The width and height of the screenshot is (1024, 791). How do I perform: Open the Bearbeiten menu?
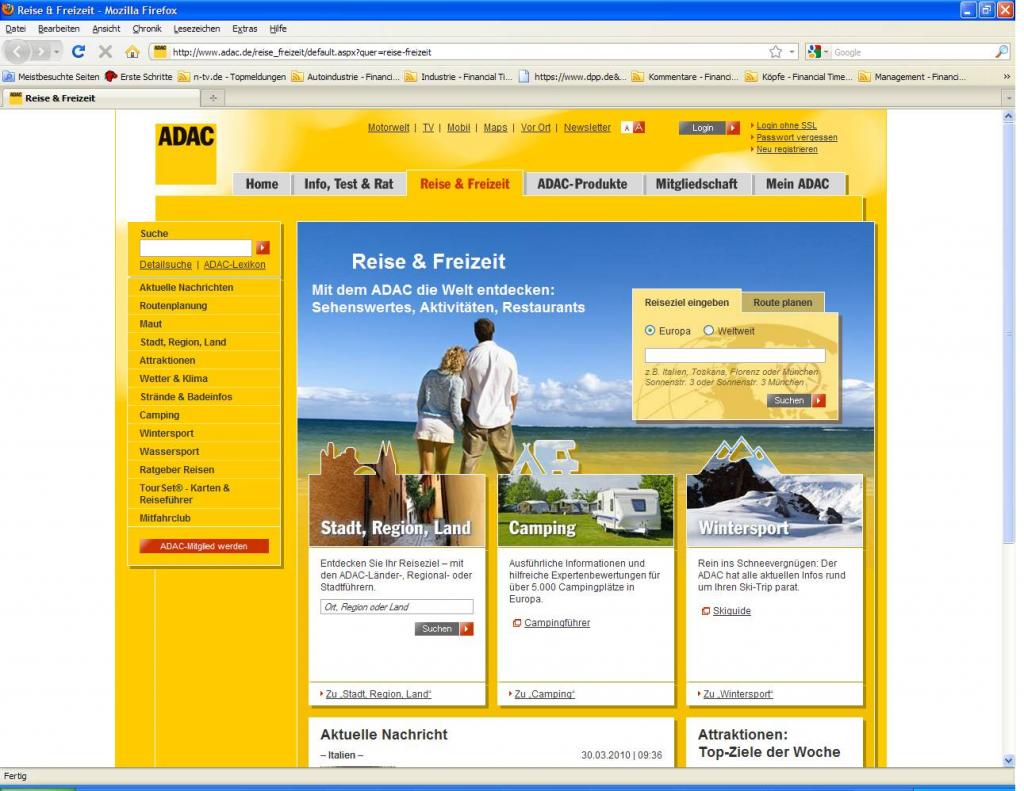(x=59, y=29)
